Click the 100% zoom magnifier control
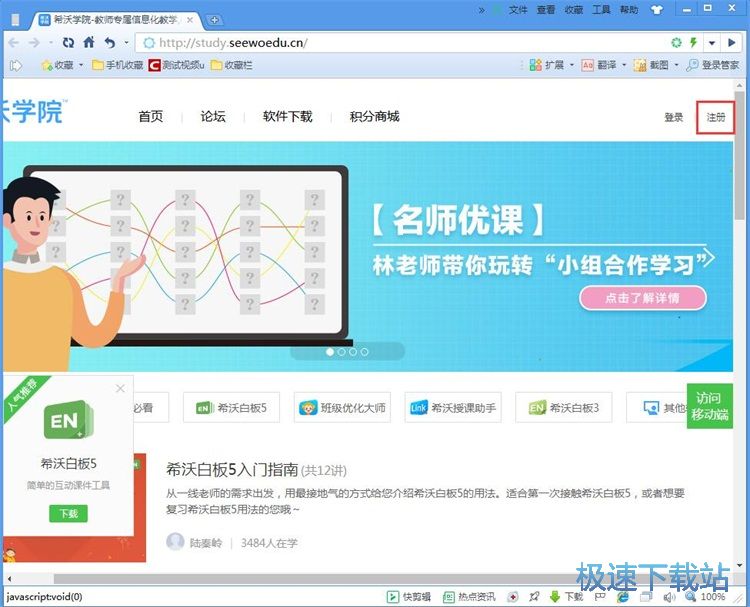Image resolution: width=750 pixels, height=607 pixels. (x=705, y=596)
